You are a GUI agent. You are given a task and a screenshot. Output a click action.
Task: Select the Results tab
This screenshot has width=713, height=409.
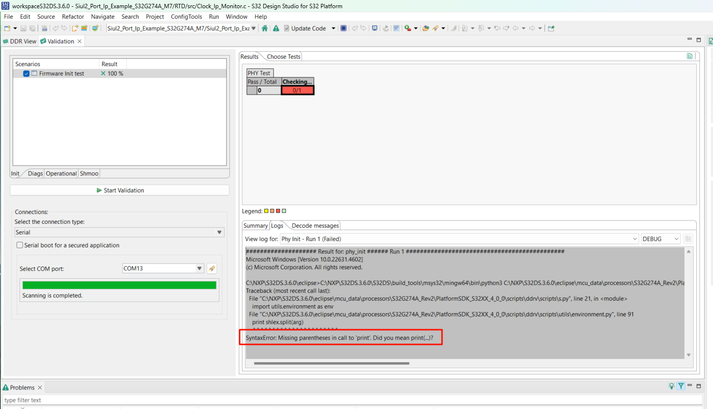(249, 56)
